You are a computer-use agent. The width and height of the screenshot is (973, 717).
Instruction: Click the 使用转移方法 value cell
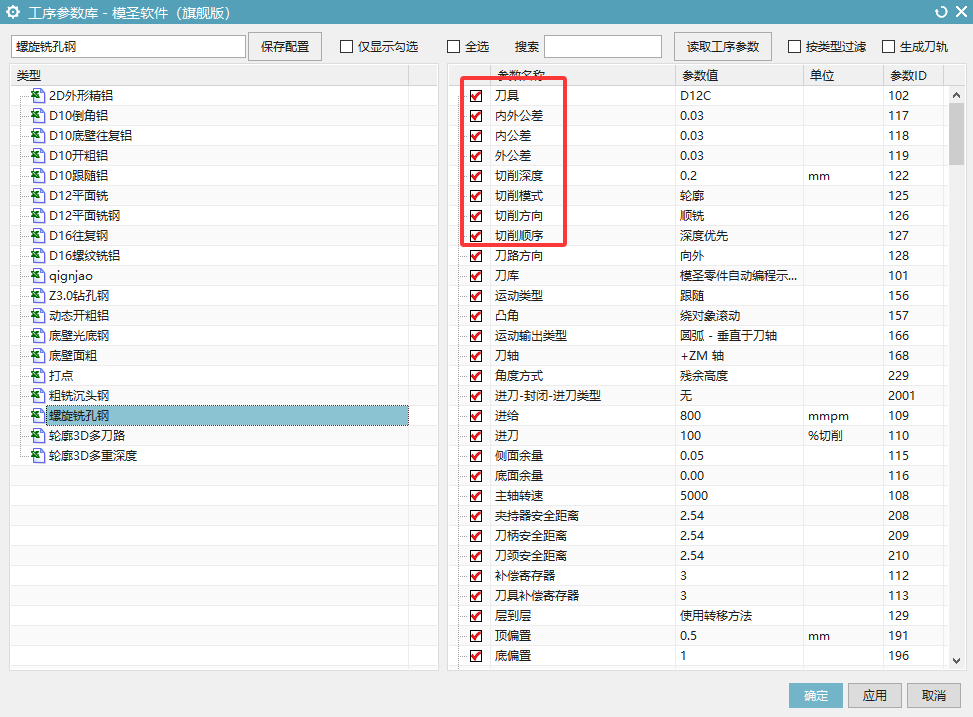pos(739,615)
